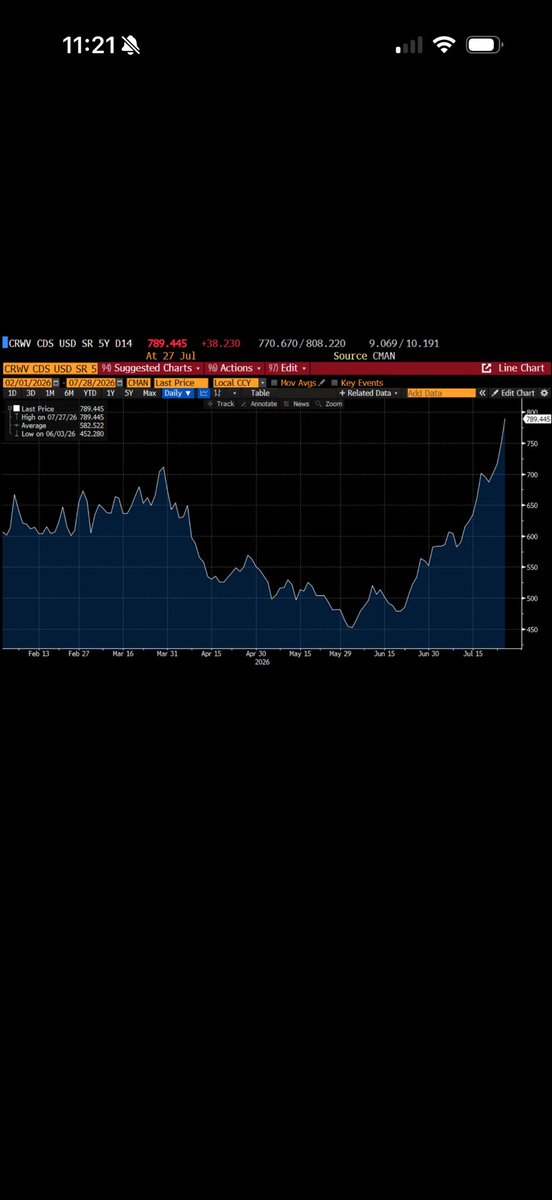
Task: Select the 1M range tab
Action: click(50, 393)
